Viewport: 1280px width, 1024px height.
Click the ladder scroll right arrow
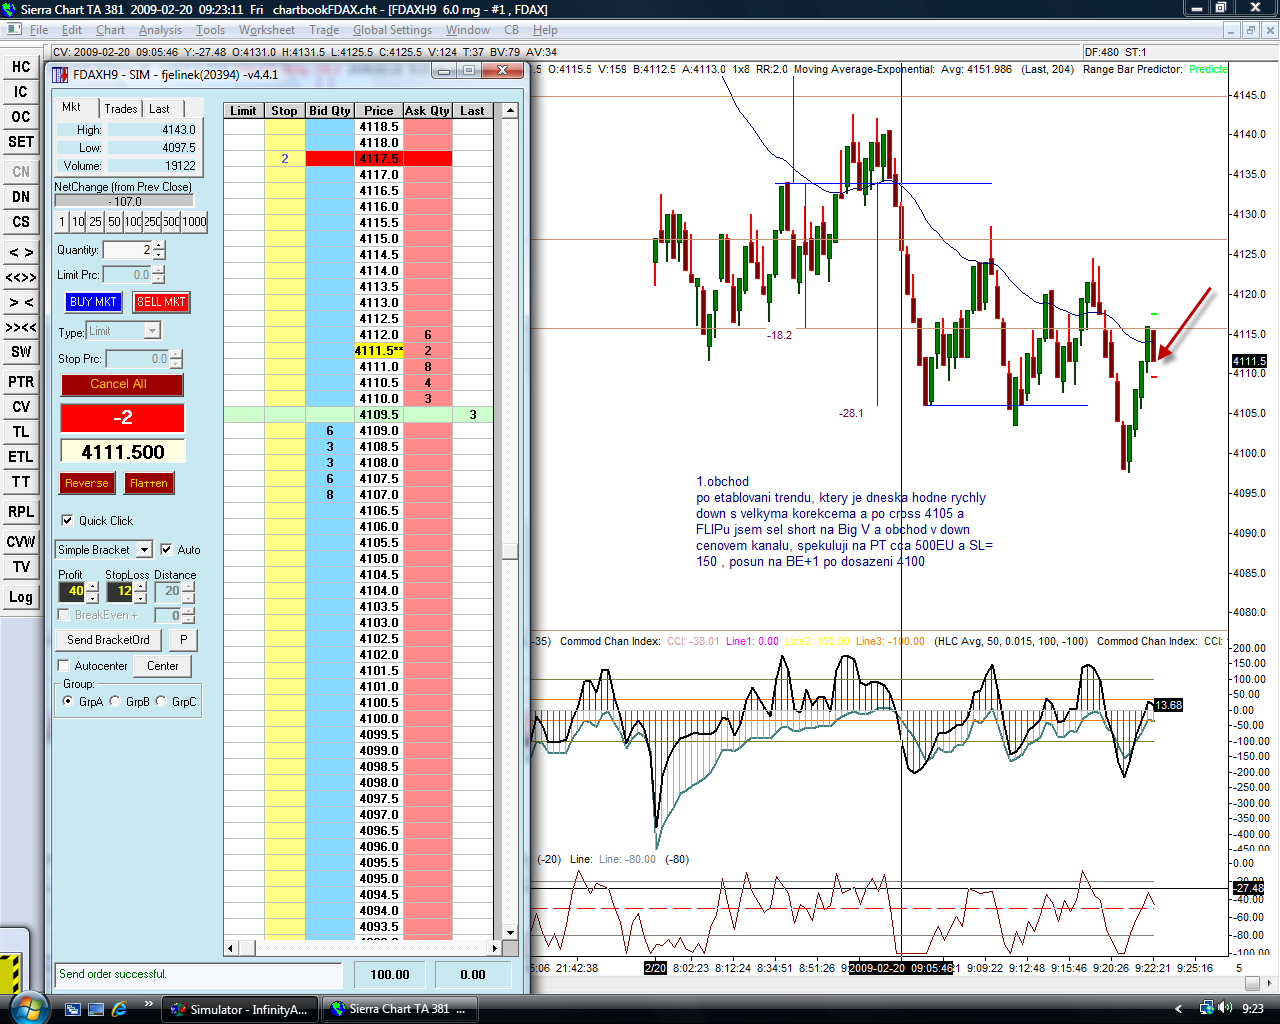coord(494,948)
